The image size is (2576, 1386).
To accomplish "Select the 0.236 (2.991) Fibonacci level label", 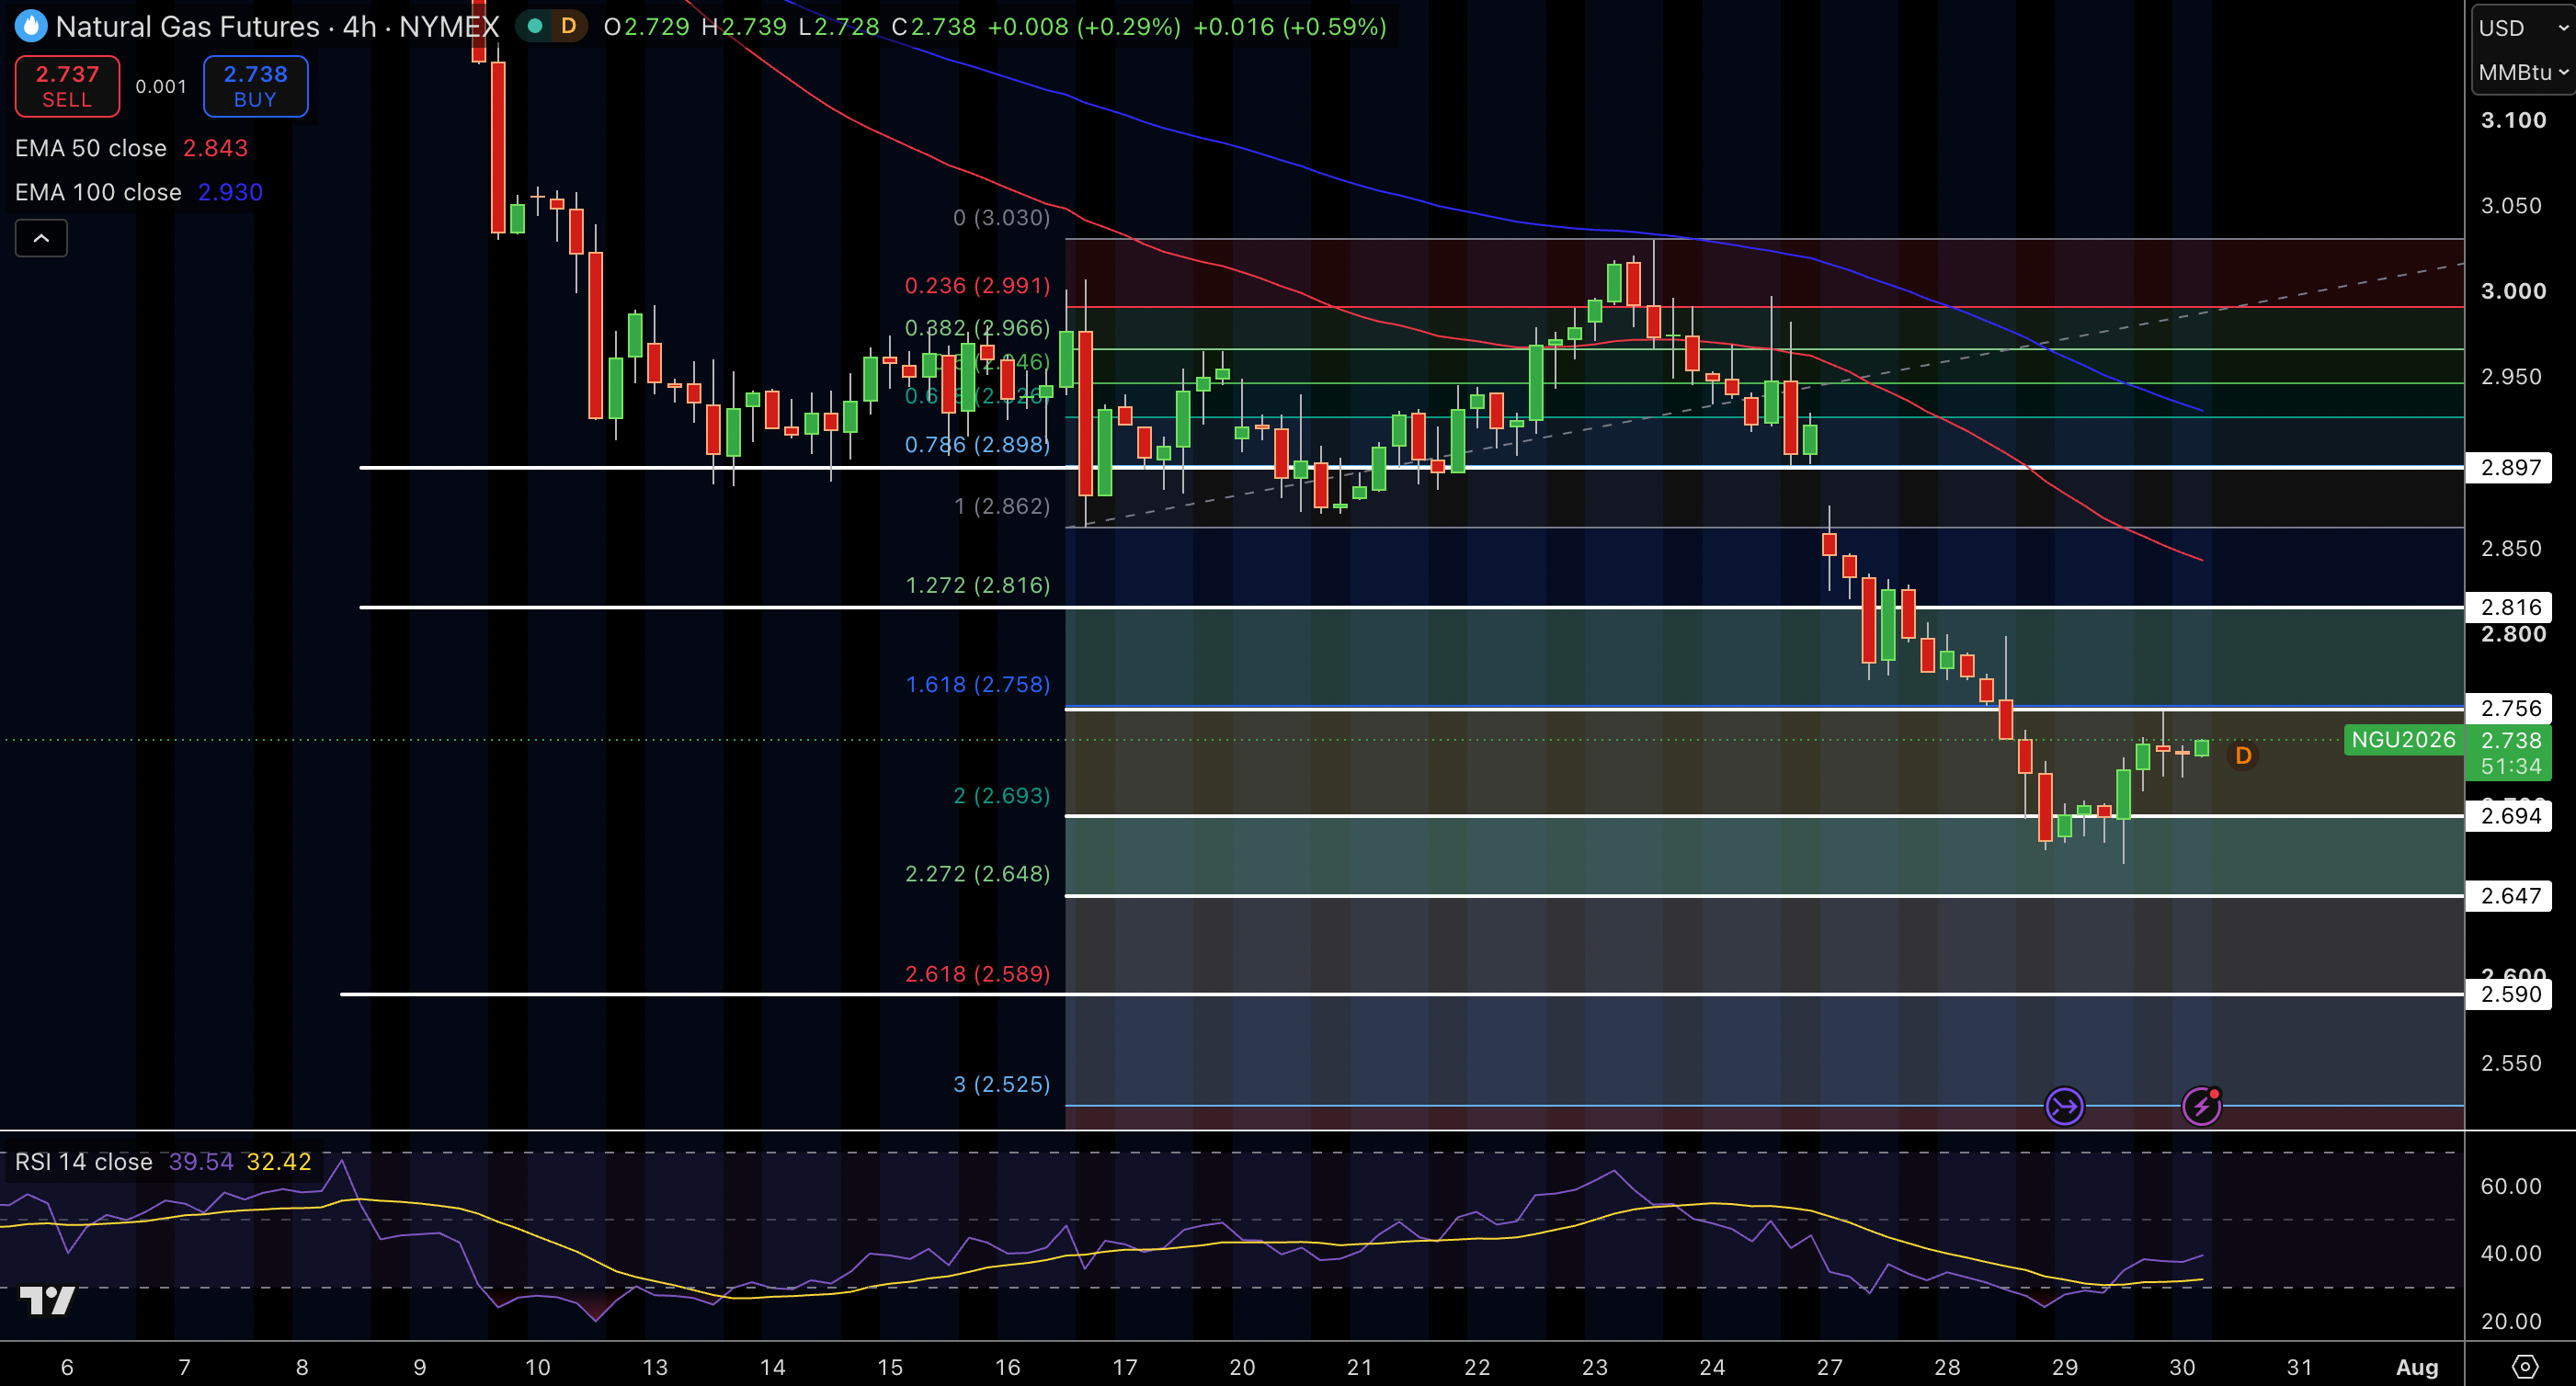I will (977, 286).
